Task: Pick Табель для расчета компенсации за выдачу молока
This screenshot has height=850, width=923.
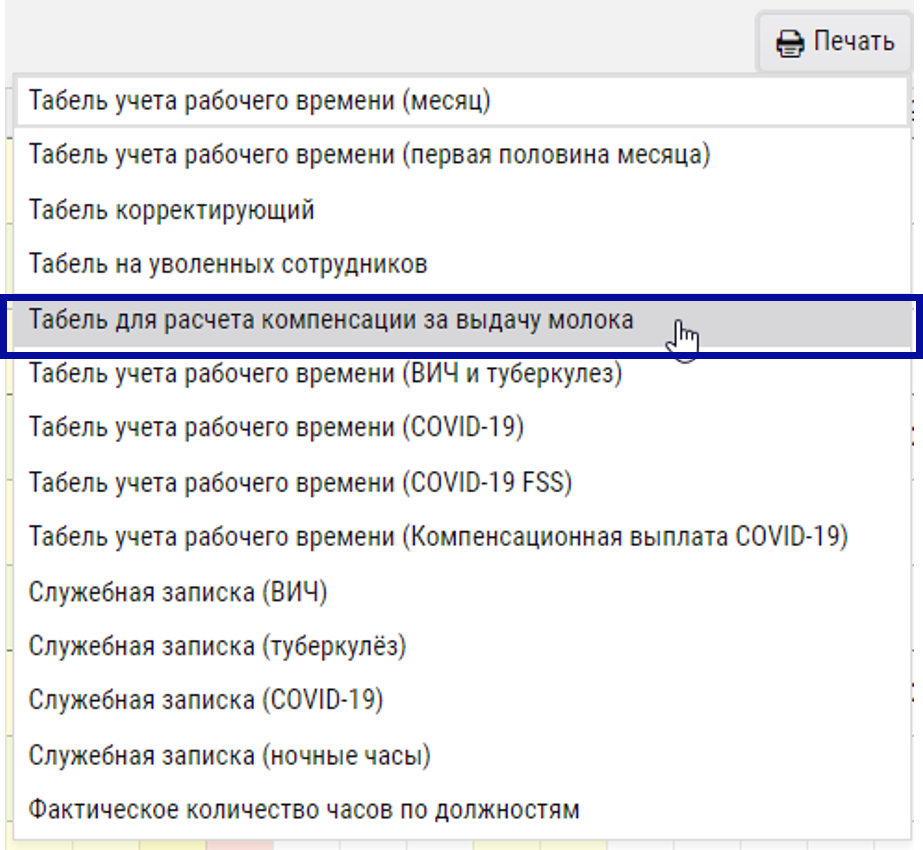Action: coord(331,320)
